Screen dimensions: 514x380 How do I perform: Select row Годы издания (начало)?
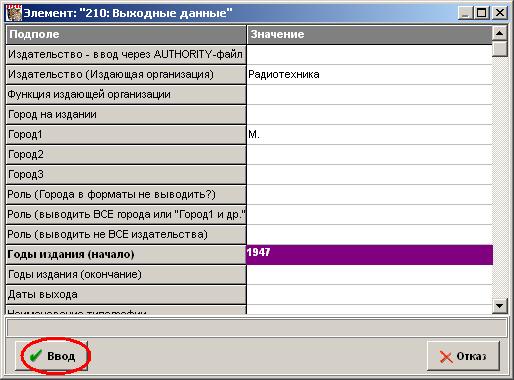point(126,254)
